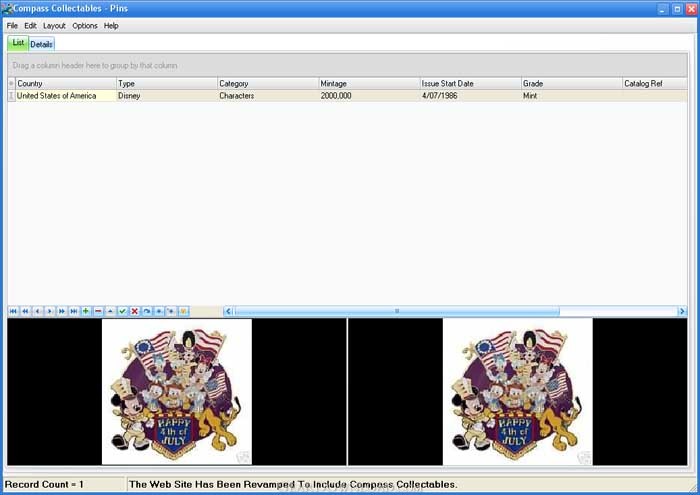Sort by Issue Start Date column header
This screenshot has height=495, width=700.
471,83
